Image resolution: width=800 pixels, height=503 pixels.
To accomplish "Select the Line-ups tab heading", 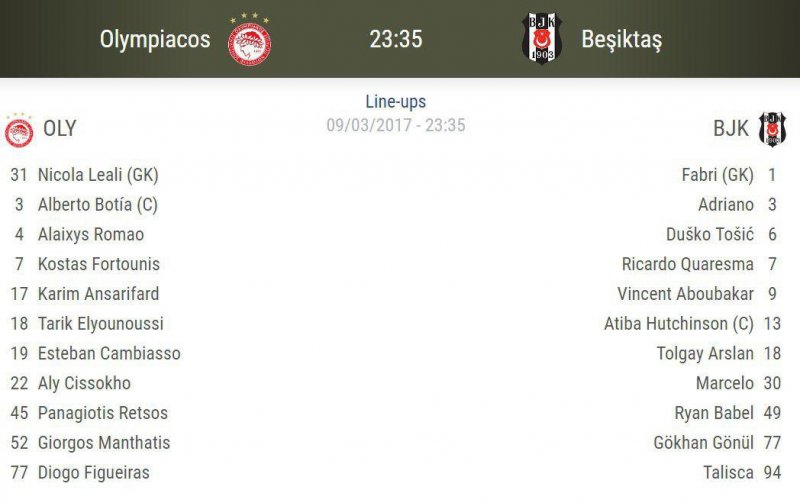I will point(396,102).
